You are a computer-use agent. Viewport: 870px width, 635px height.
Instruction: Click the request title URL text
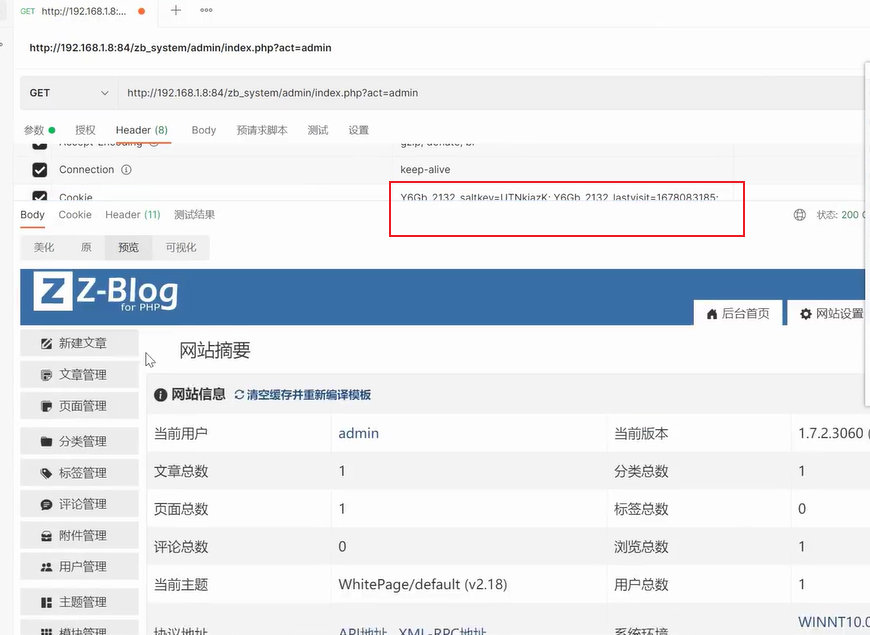(x=180, y=48)
